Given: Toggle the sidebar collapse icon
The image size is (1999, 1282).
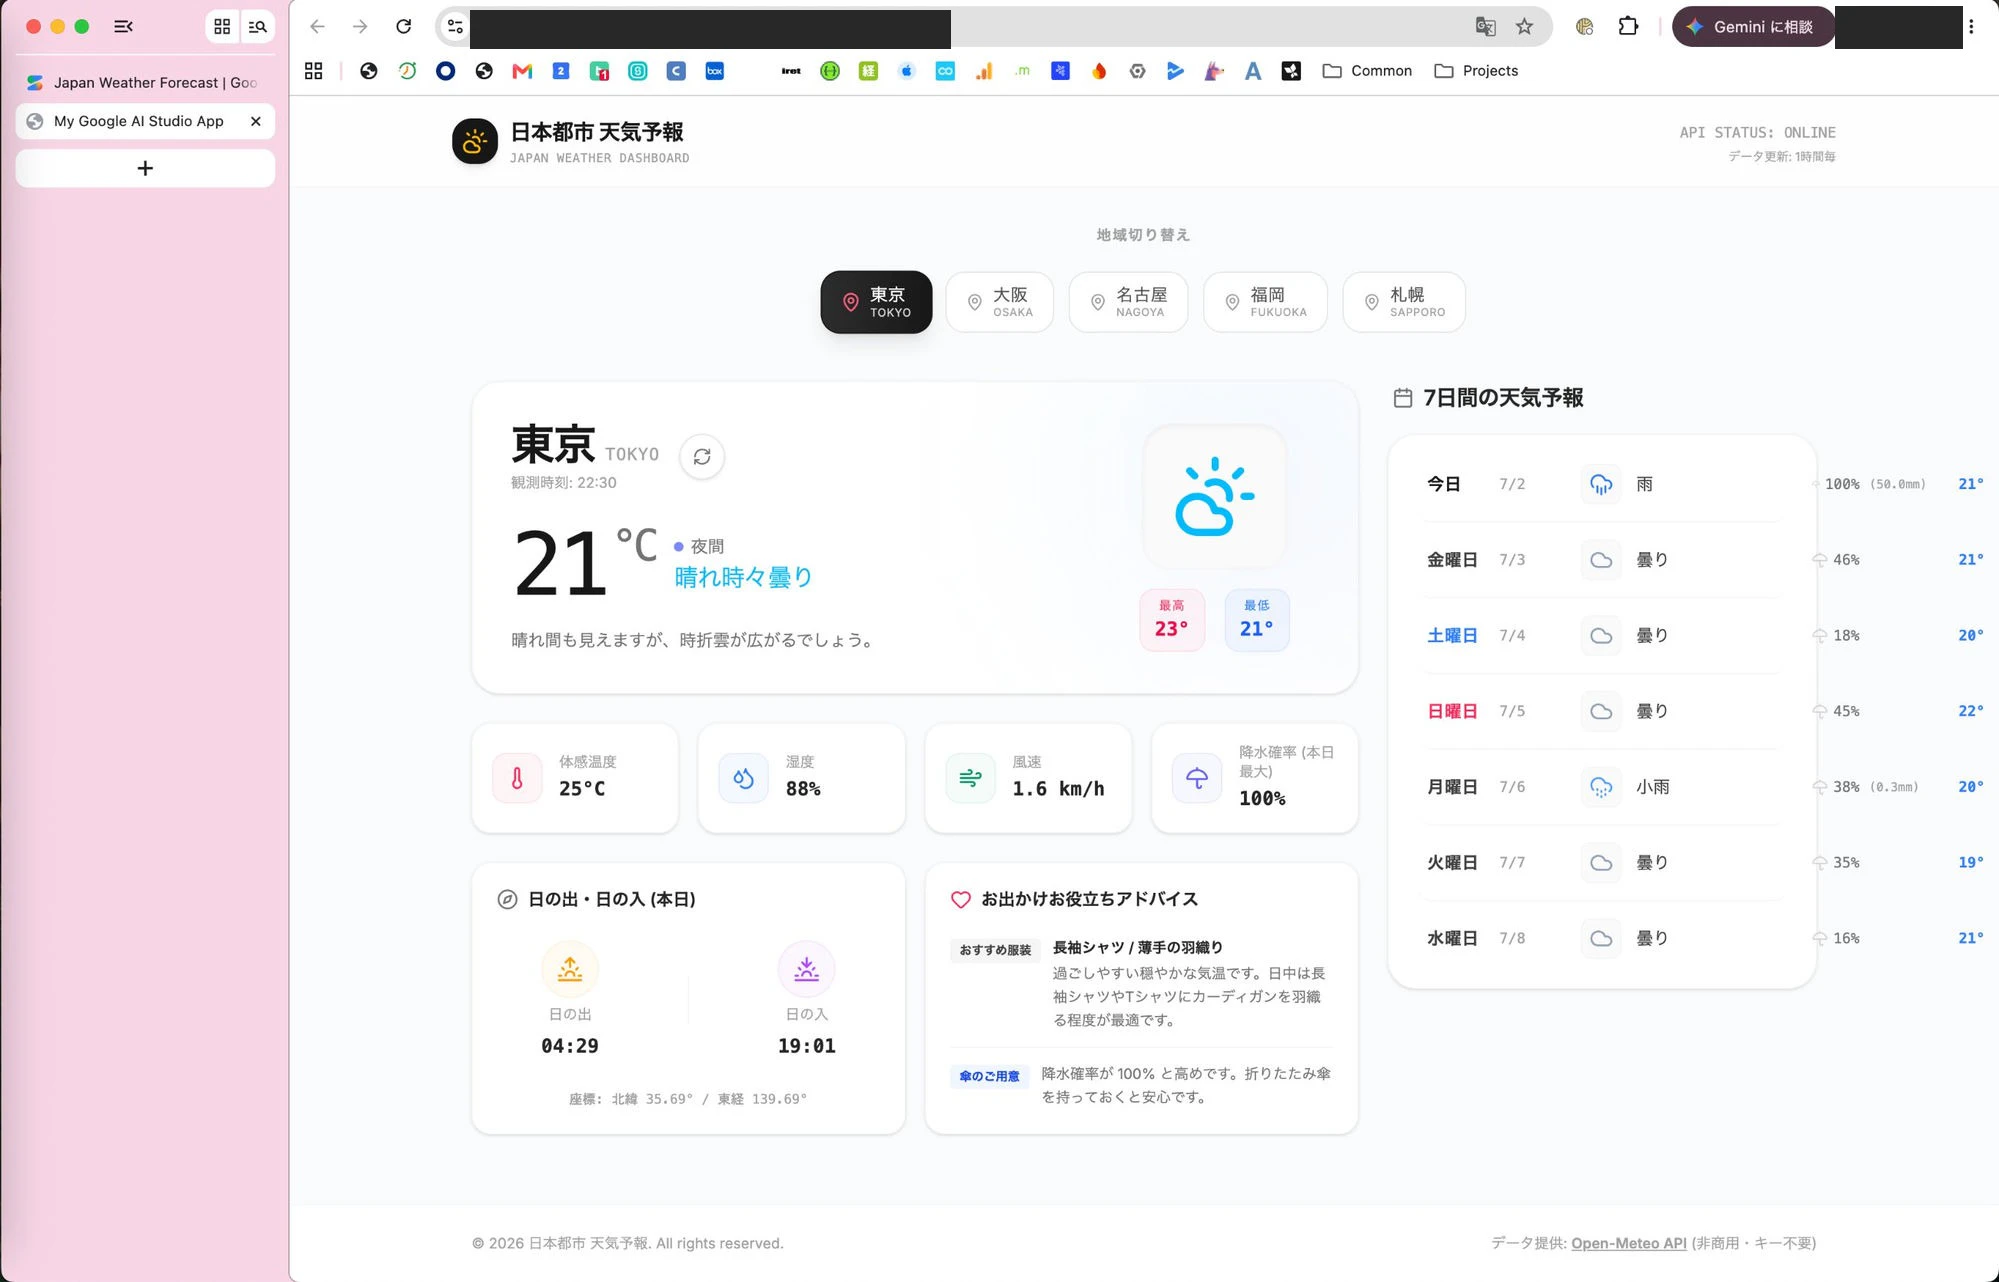Looking at the screenshot, I should click(x=123, y=27).
